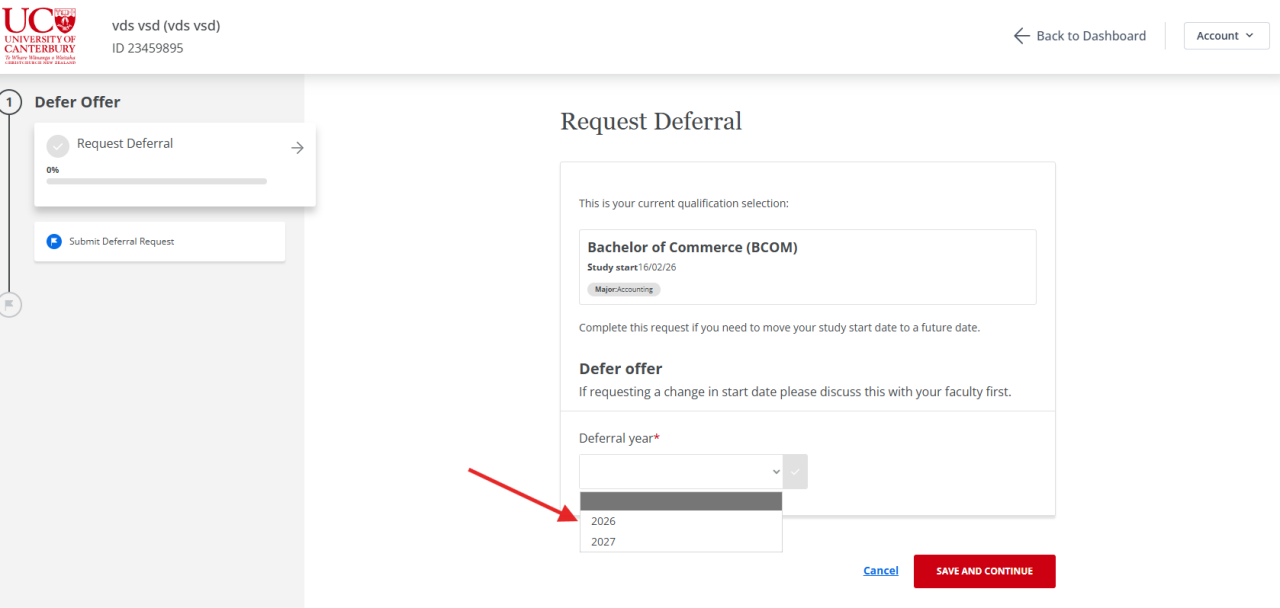
Task: Open the Account dropdown menu
Action: point(1226,36)
